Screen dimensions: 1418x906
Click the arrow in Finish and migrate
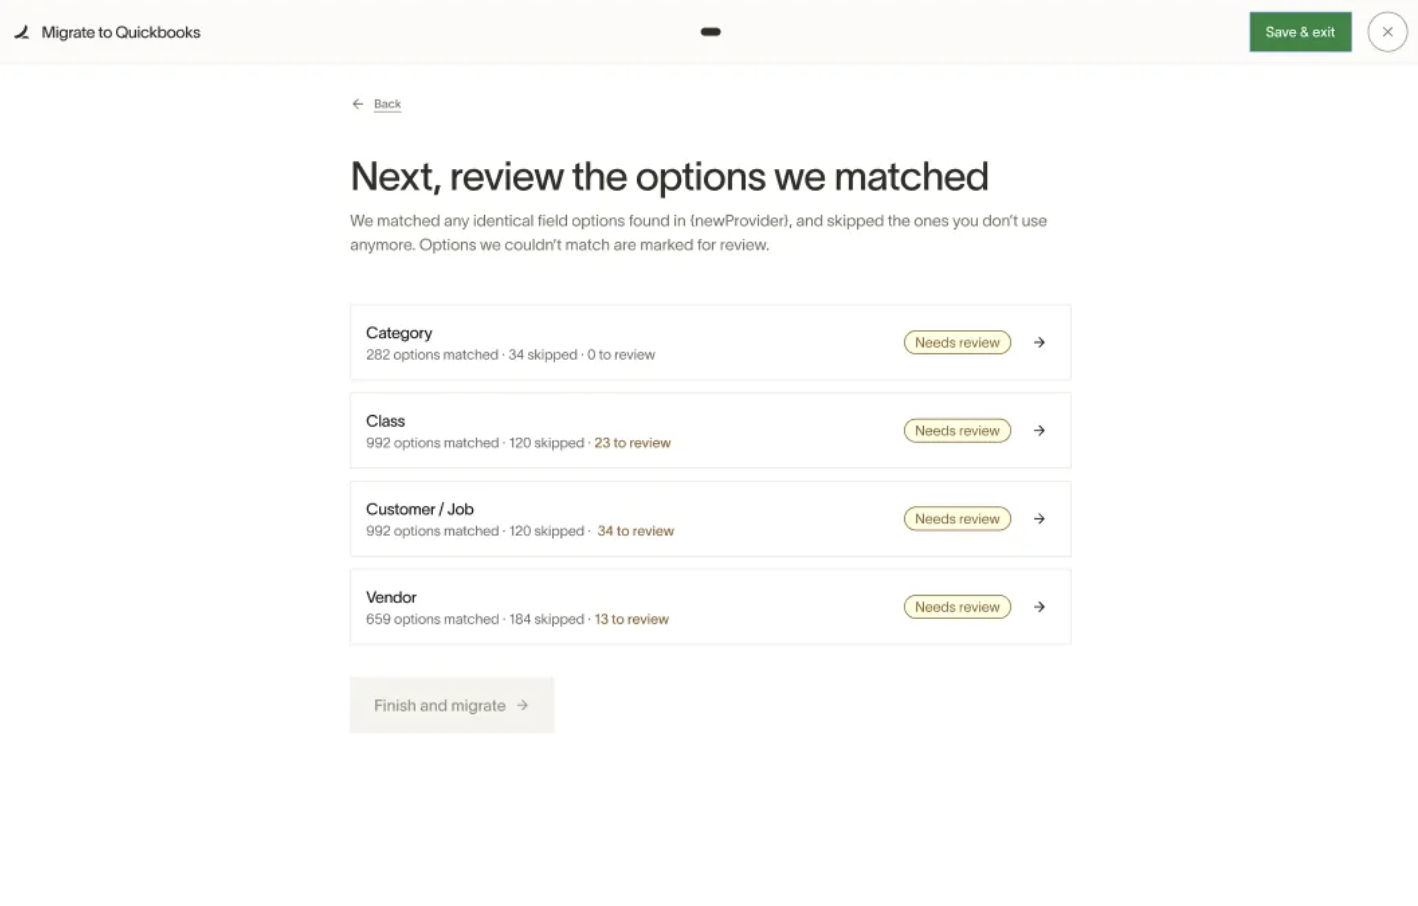coord(522,705)
